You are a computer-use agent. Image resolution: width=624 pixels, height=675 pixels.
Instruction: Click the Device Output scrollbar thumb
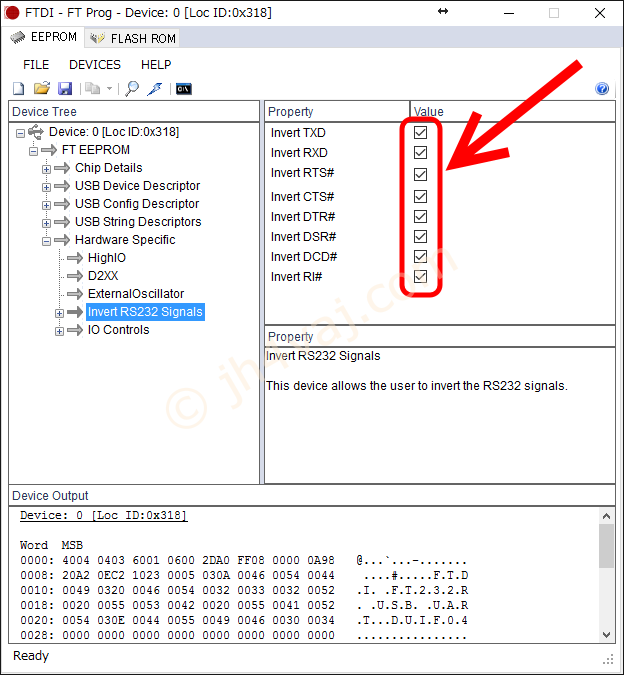click(606, 546)
